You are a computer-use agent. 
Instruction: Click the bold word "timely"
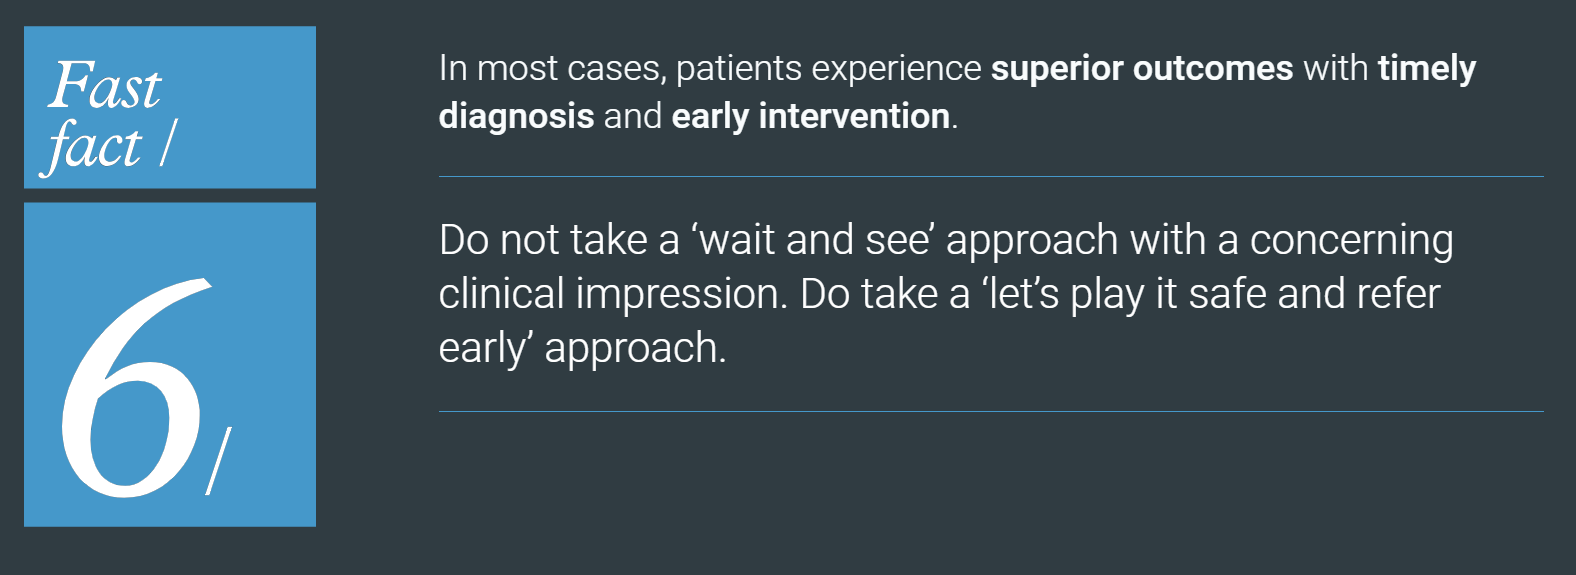tap(1426, 68)
